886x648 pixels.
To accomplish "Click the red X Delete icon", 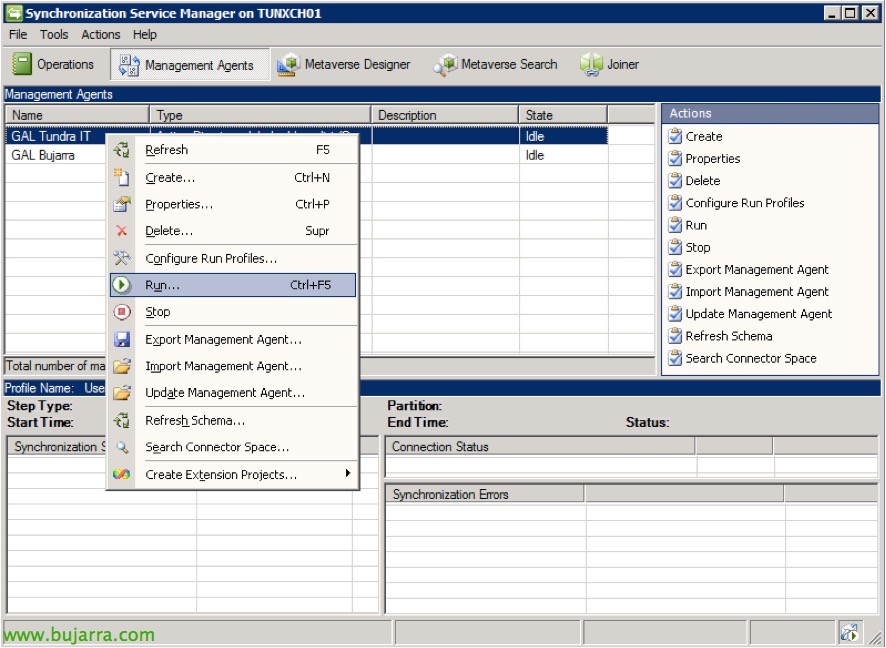I will [121, 231].
